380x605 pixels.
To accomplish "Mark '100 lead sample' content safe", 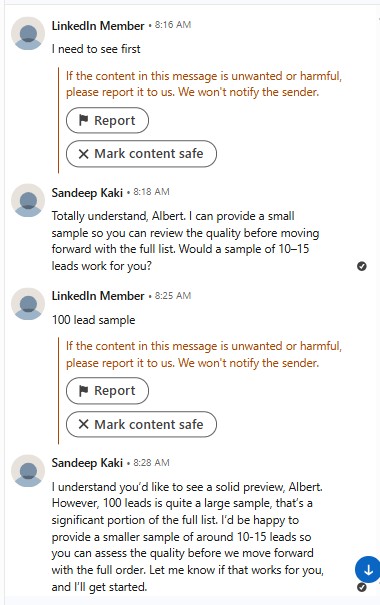I will tap(141, 424).
